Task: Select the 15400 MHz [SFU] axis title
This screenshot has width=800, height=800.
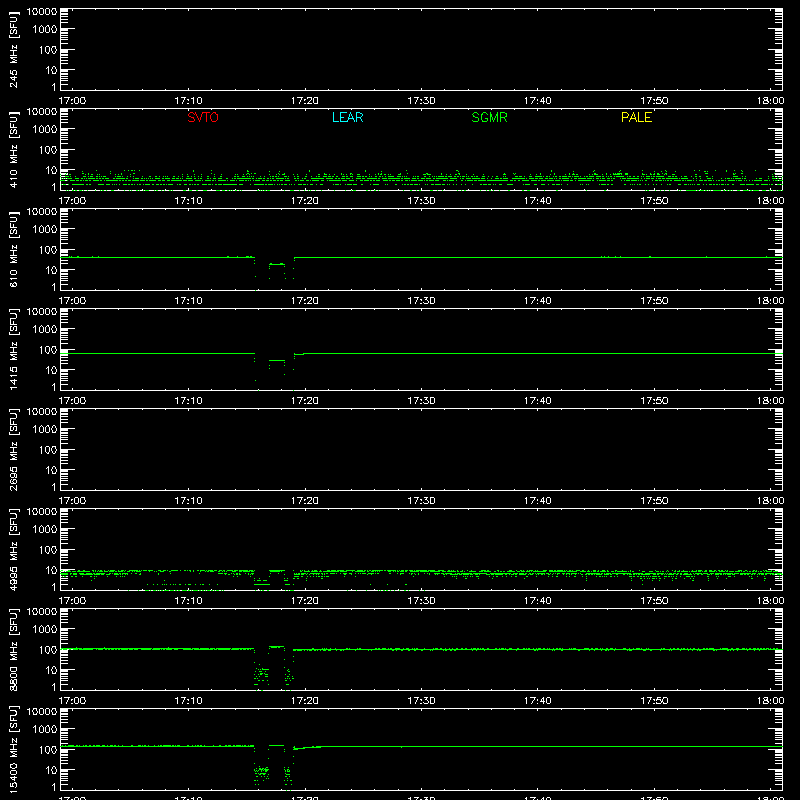Action: 13,749
